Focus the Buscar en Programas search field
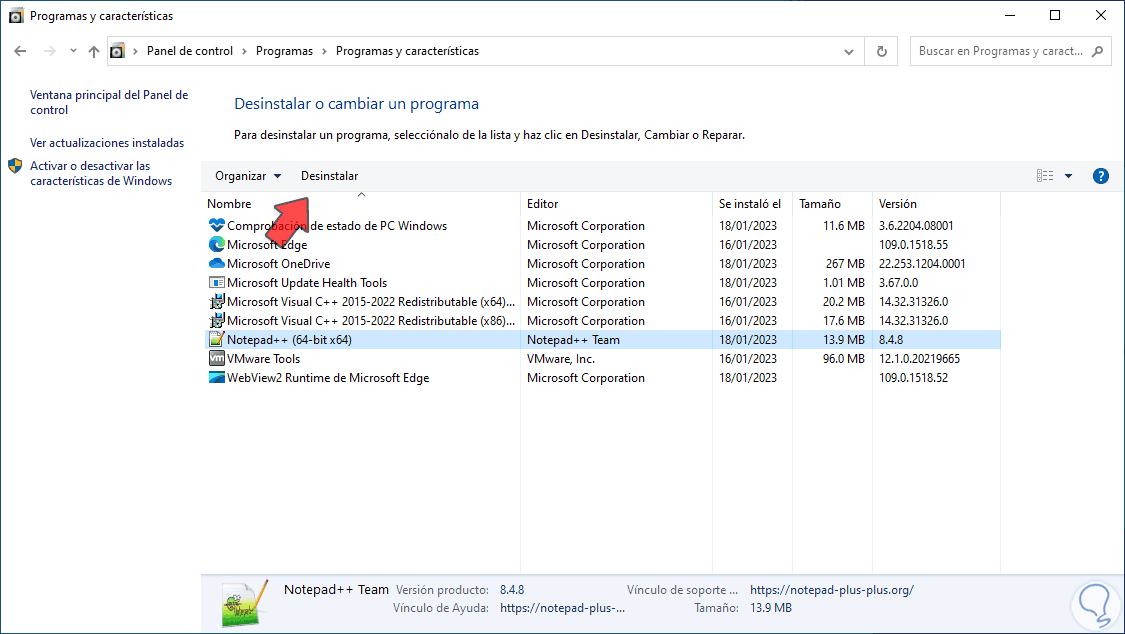The width and height of the screenshot is (1125, 634). point(1002,51)
